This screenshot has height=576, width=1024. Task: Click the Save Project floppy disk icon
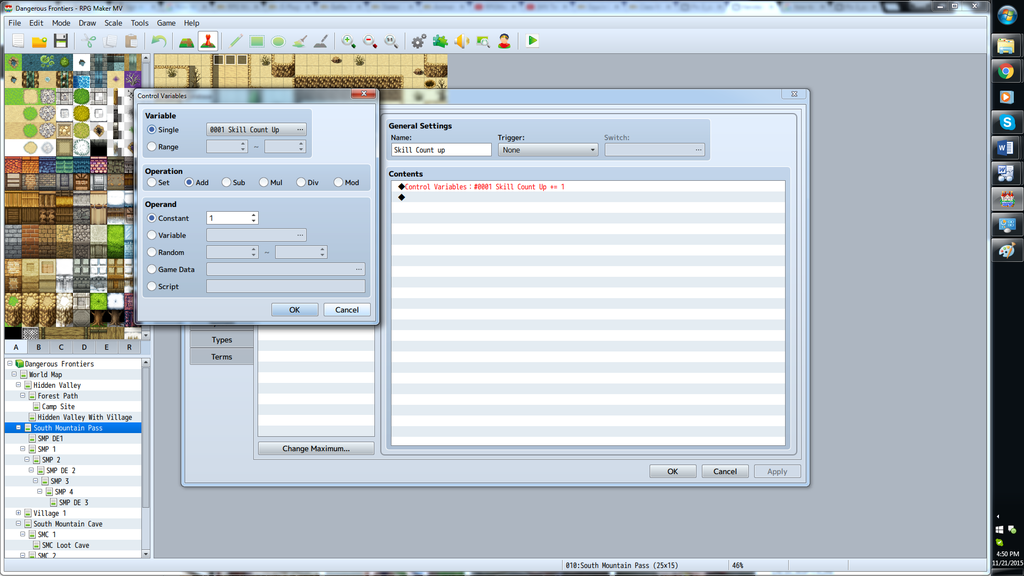pyautogui.click(x=61, y=41)
